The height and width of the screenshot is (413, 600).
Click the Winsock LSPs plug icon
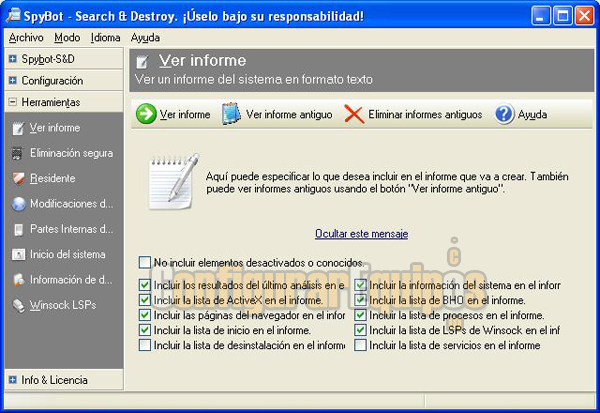(x=18, y=305)
